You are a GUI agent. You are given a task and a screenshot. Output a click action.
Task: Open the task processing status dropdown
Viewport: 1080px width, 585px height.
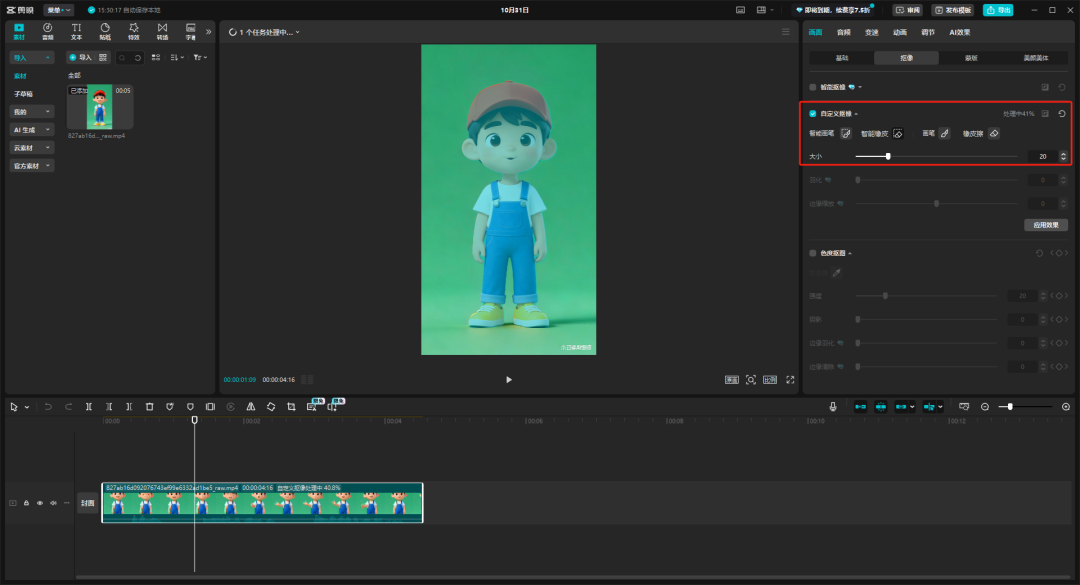(x=265, y=32)
